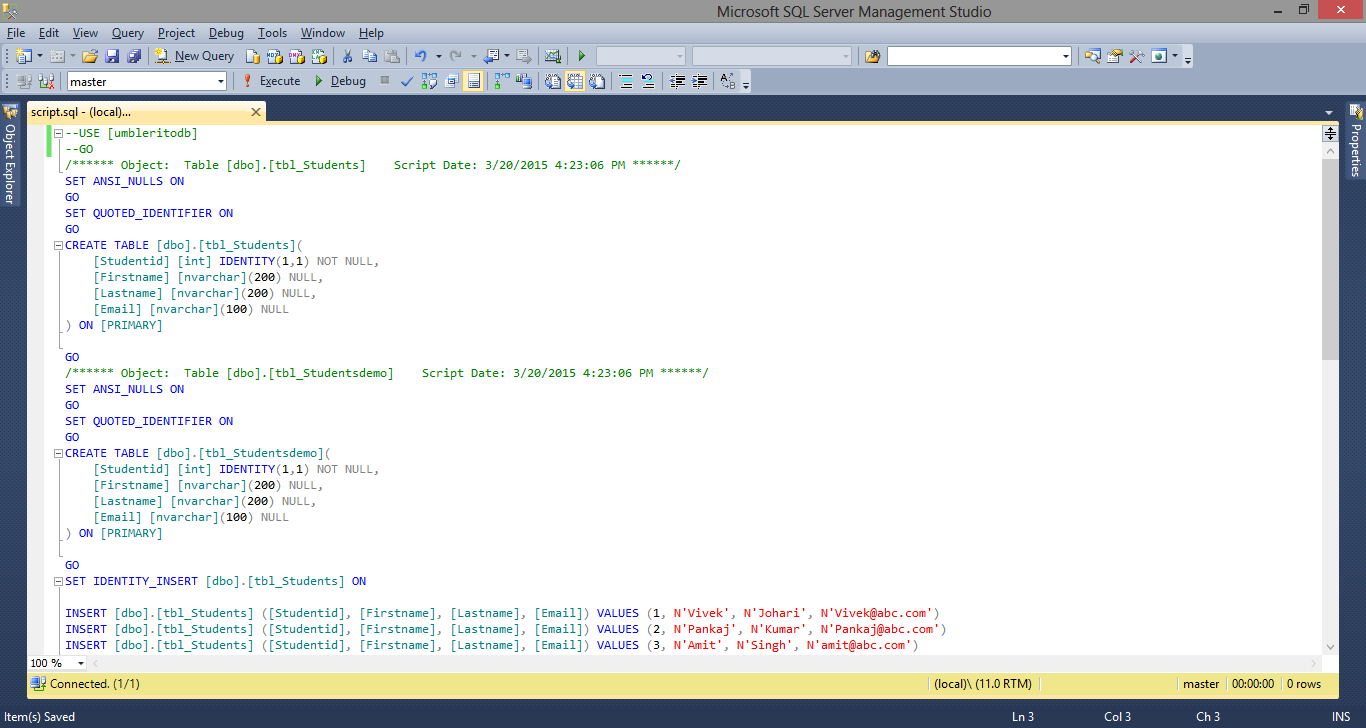Open the File menu
Screen dimensions: 1366x728
[x=15, y=33]
